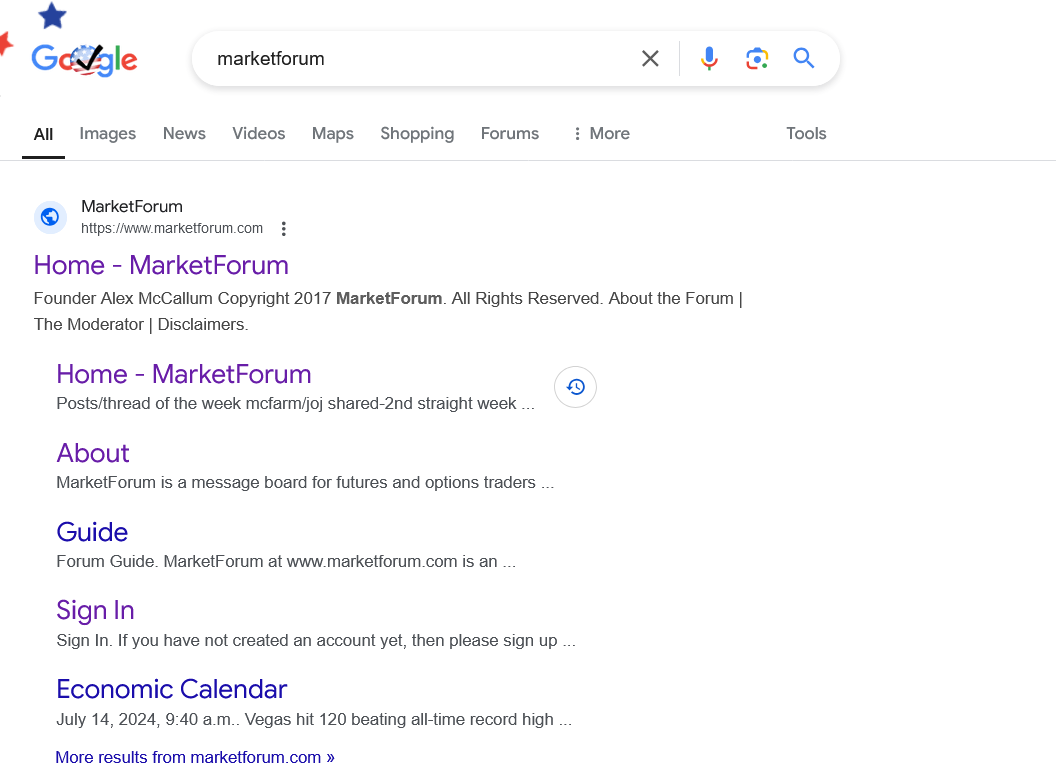
Task: Open the Guide sitelink
Action: 92,532
